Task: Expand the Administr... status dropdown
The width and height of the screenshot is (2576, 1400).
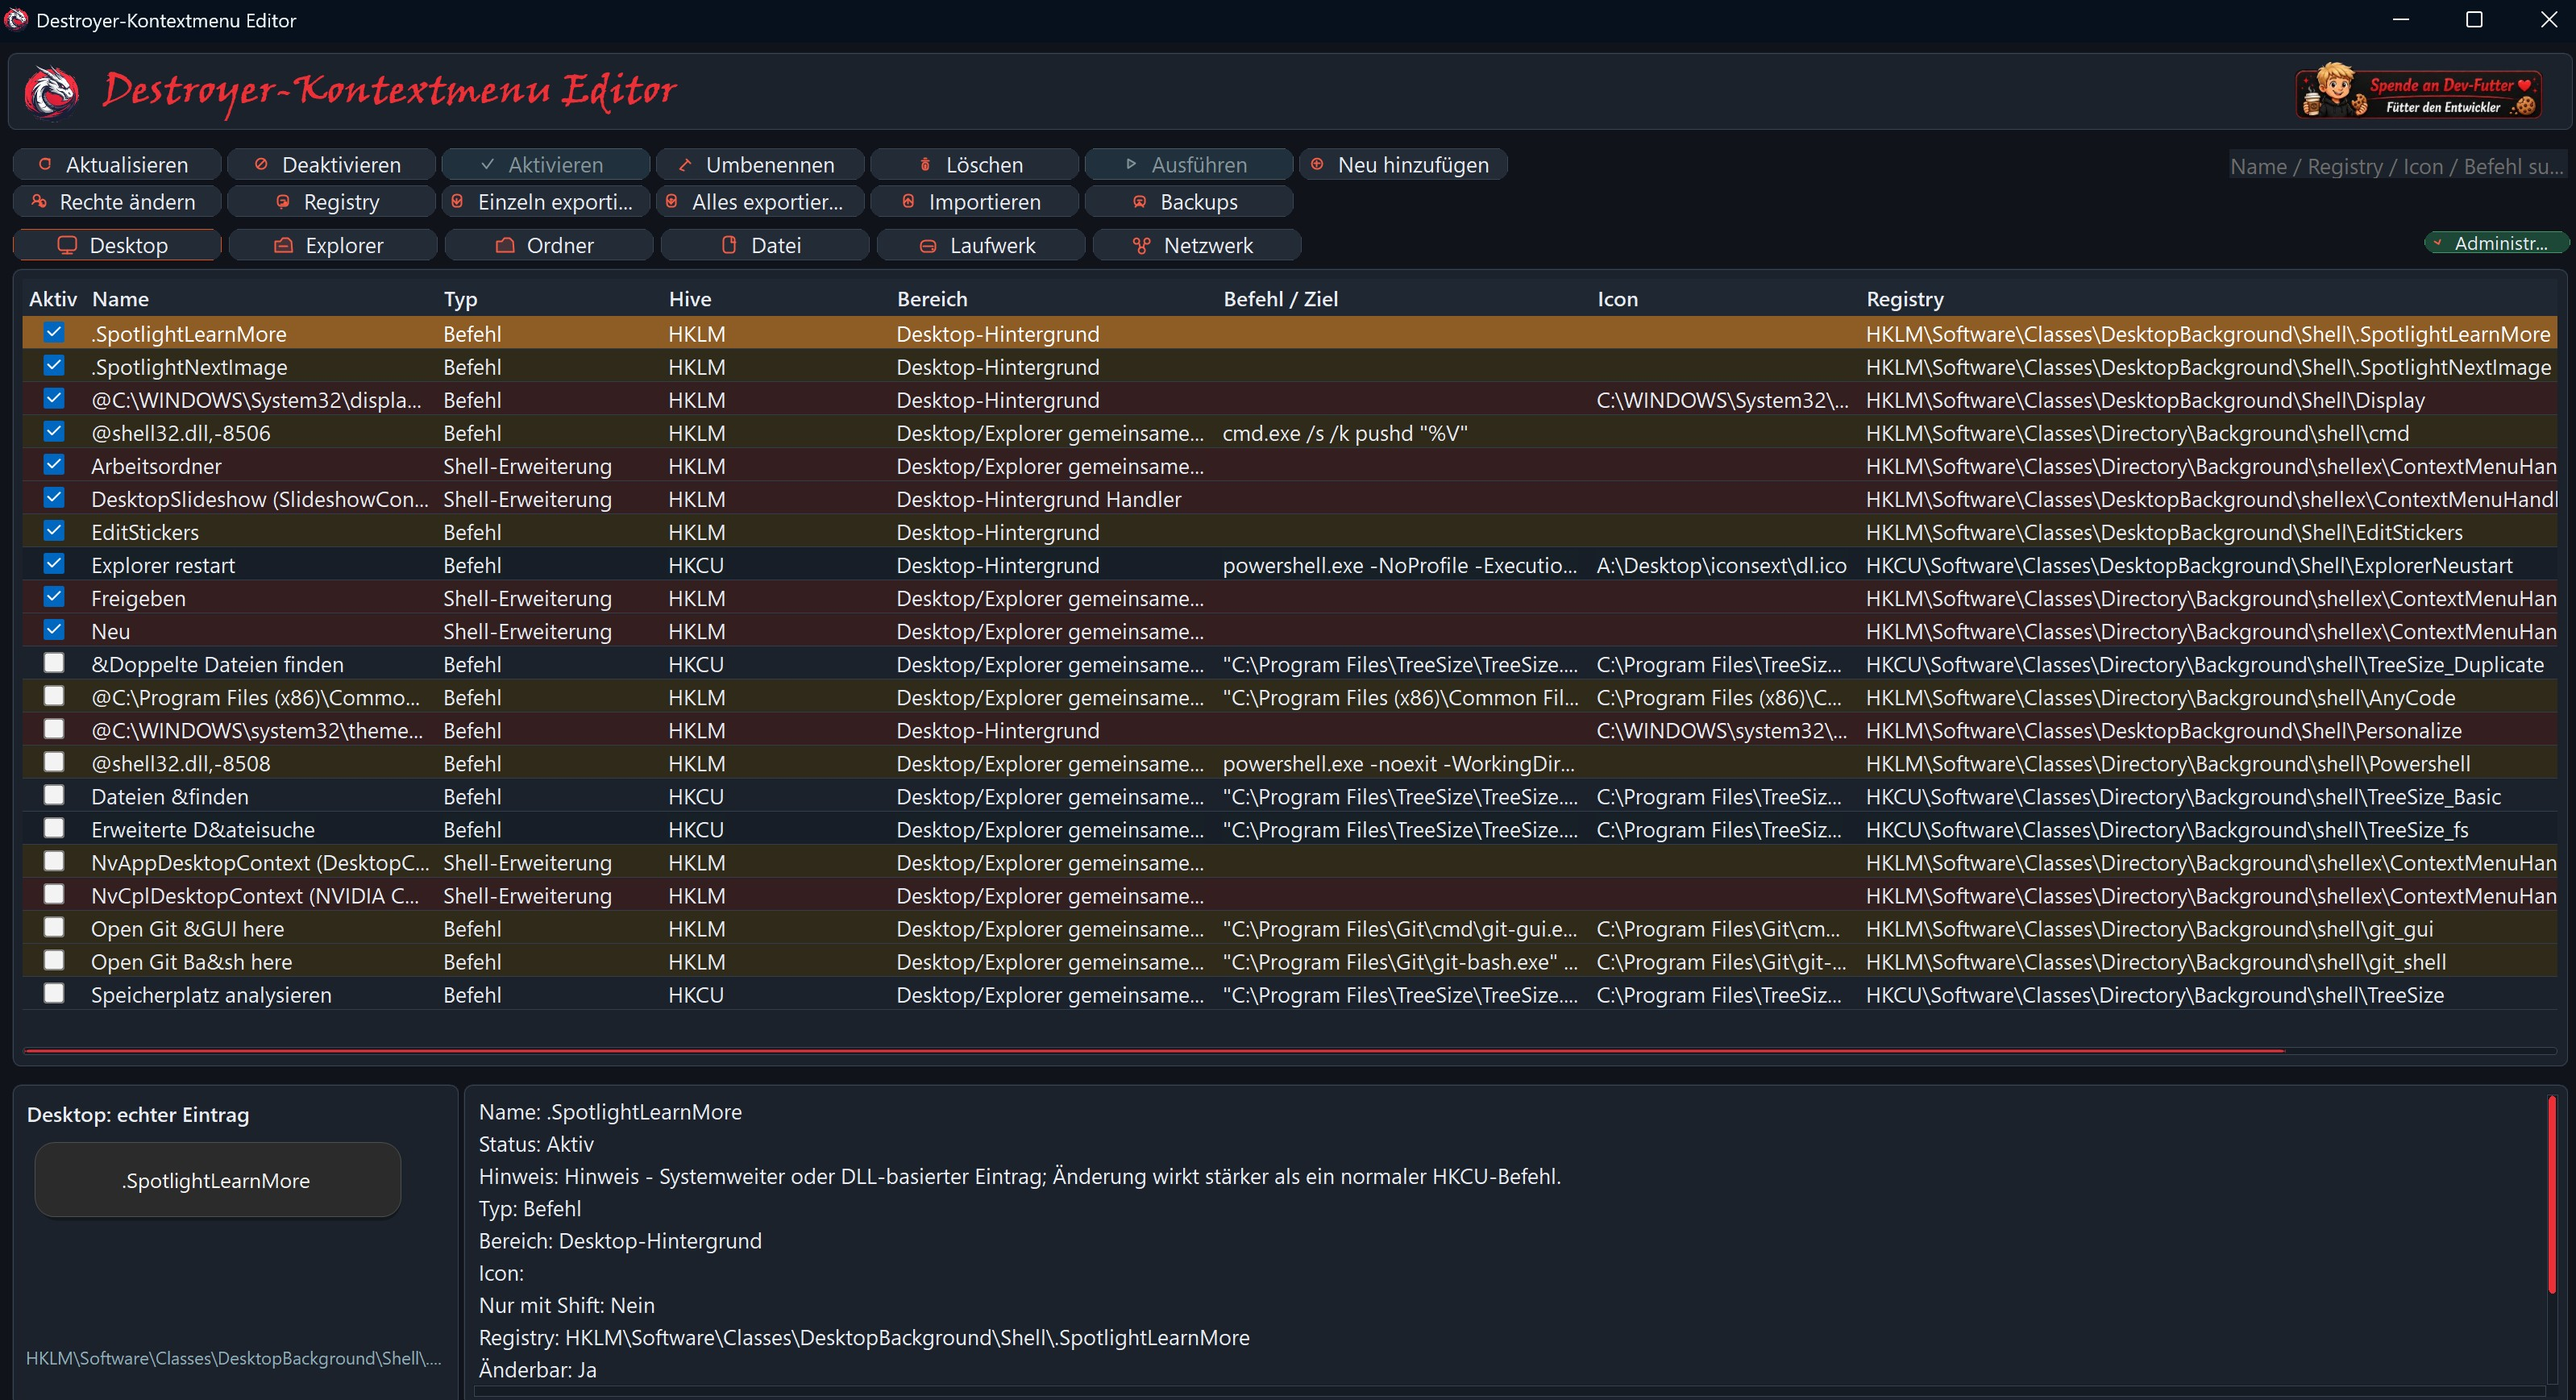Action: (2496, 243)
